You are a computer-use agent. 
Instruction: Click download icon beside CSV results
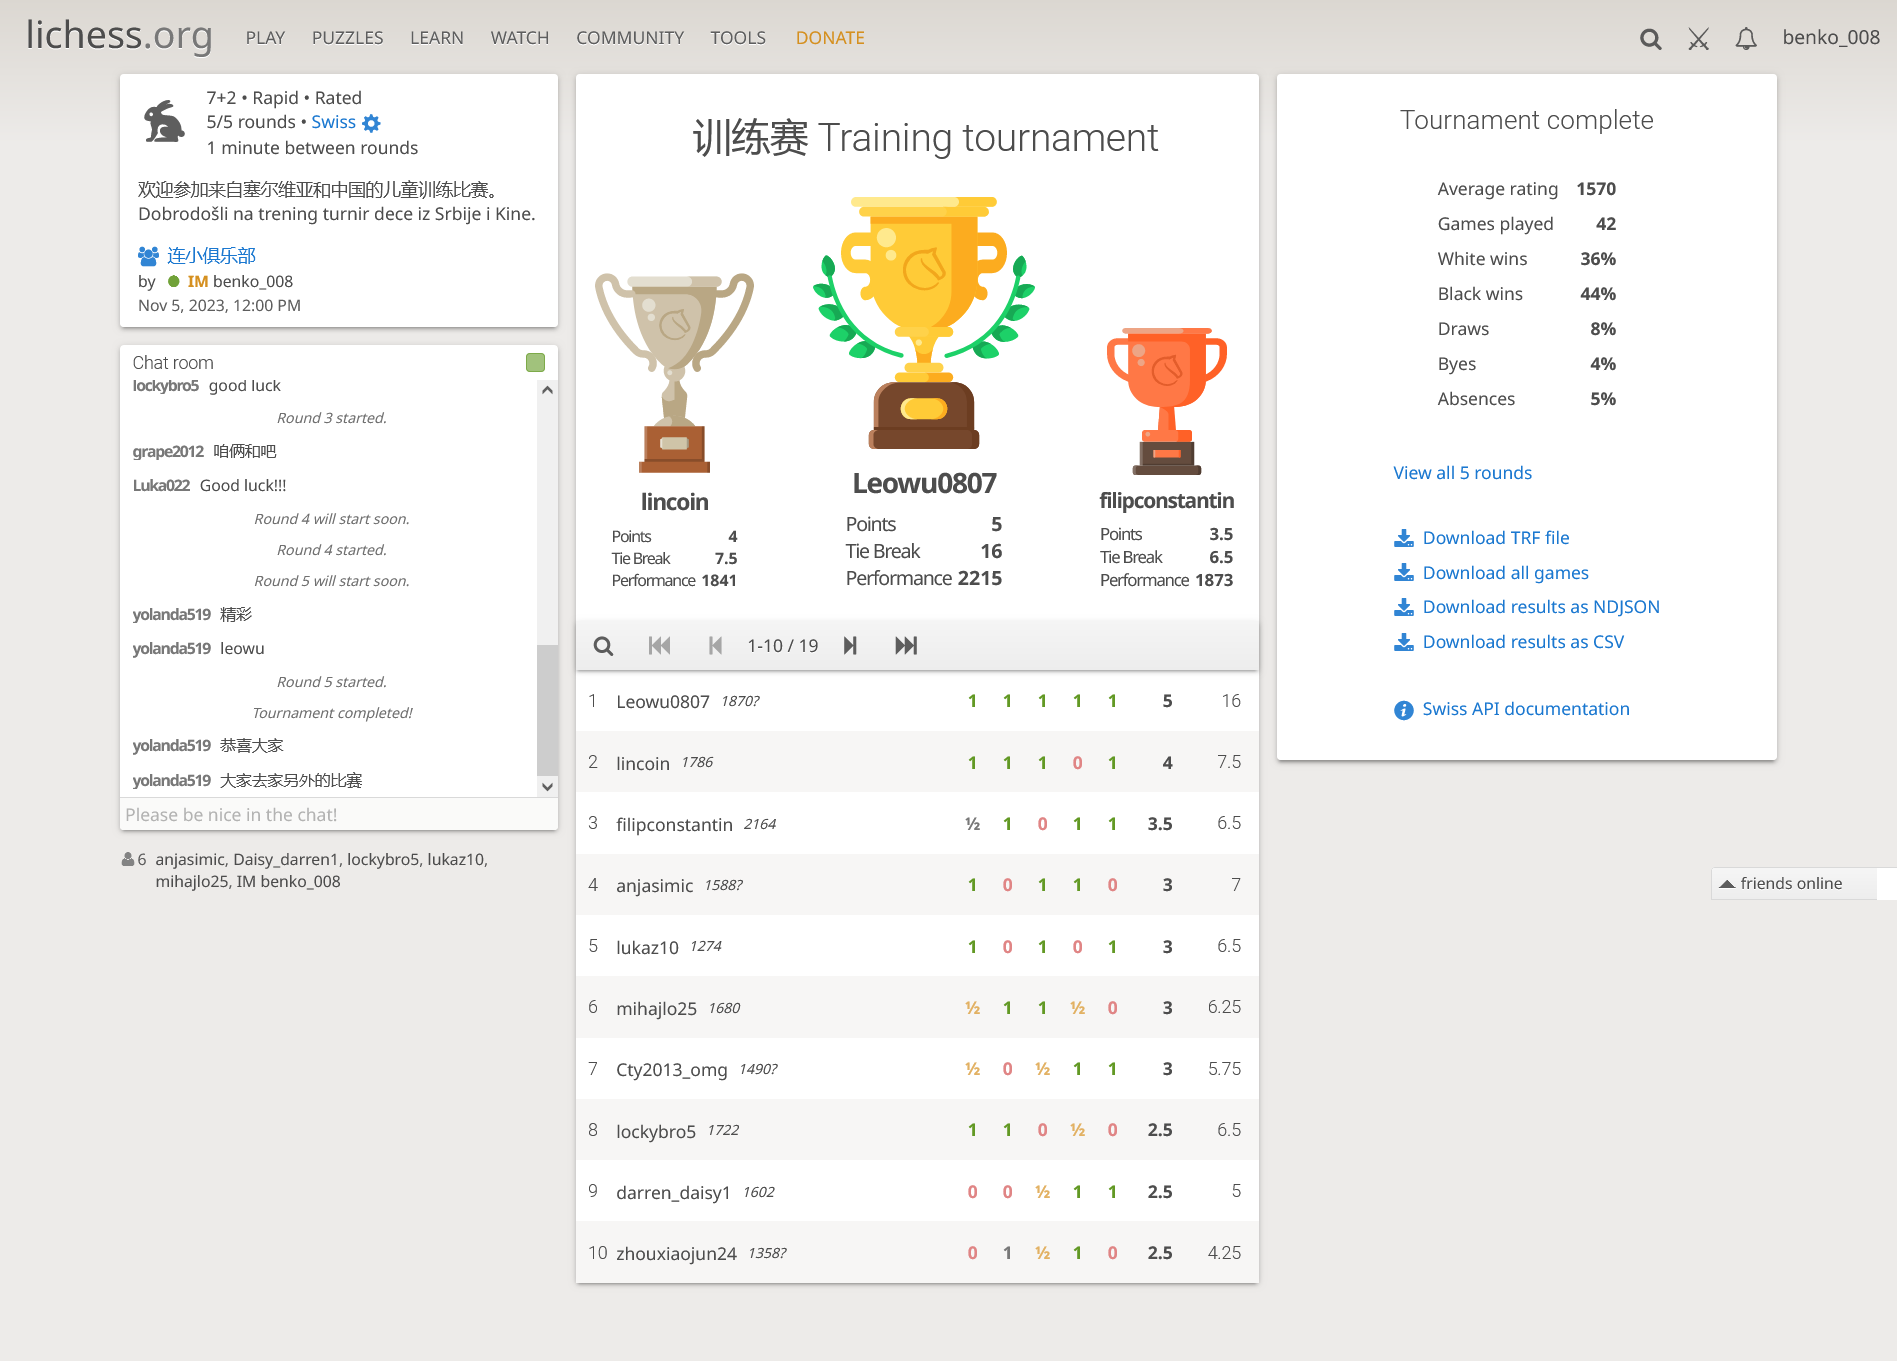[1404, 642]
